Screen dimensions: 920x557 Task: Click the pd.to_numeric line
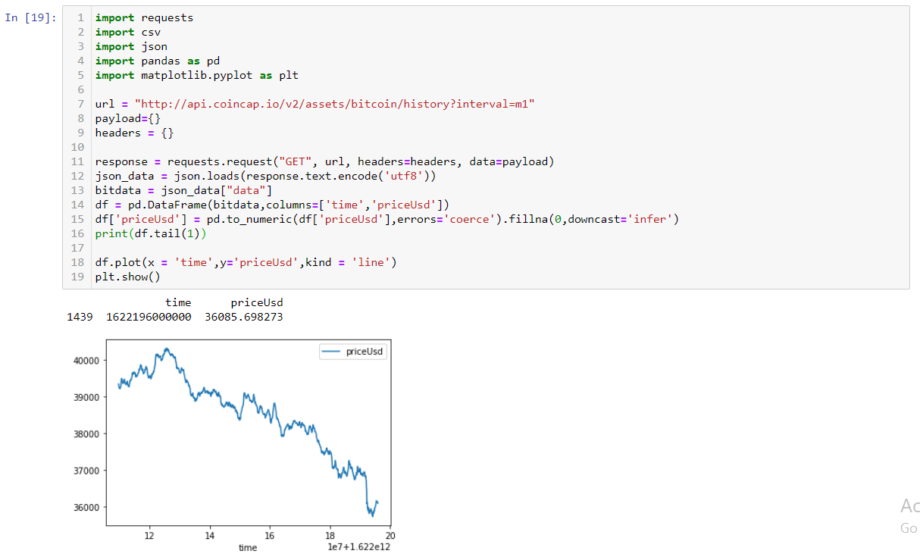coord(387,219)
